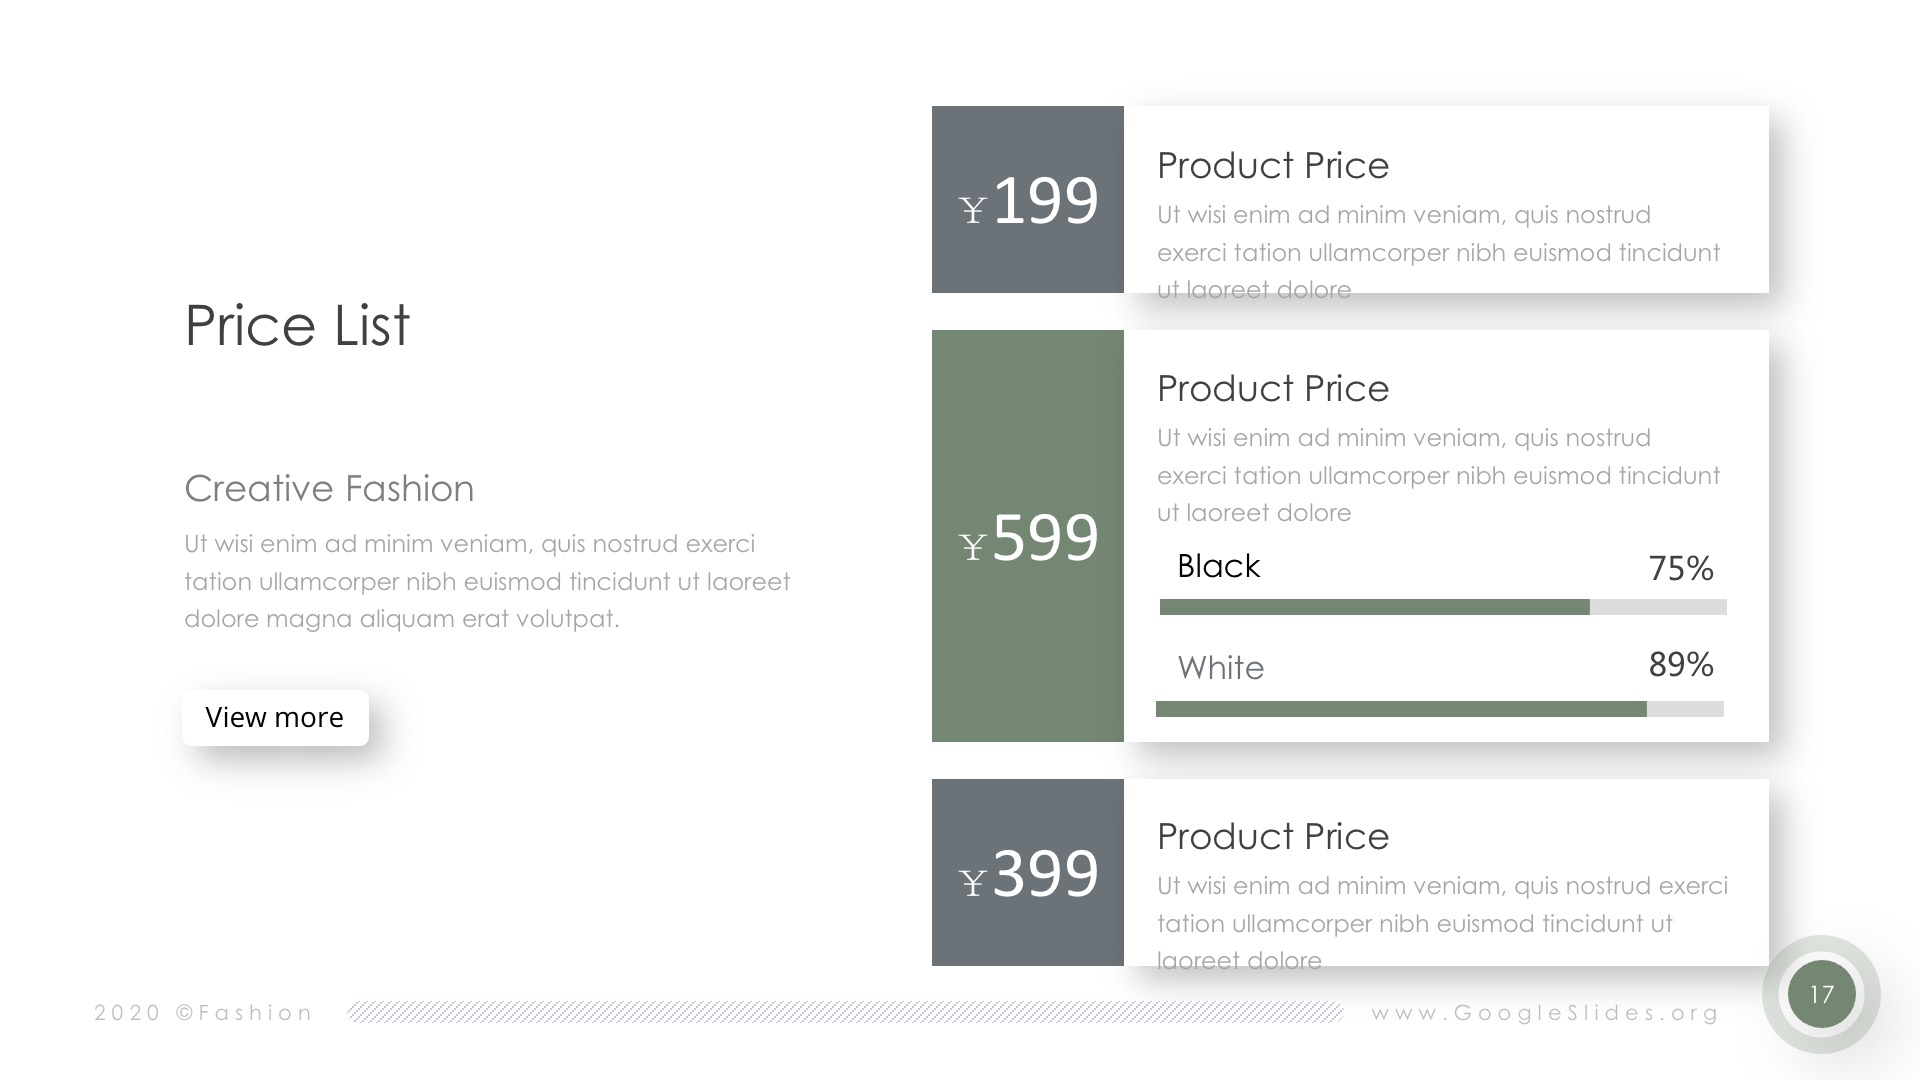The image size is (1920, 1080).
Task: Select the ¥199 price block
Action: tap(1027, 199)
